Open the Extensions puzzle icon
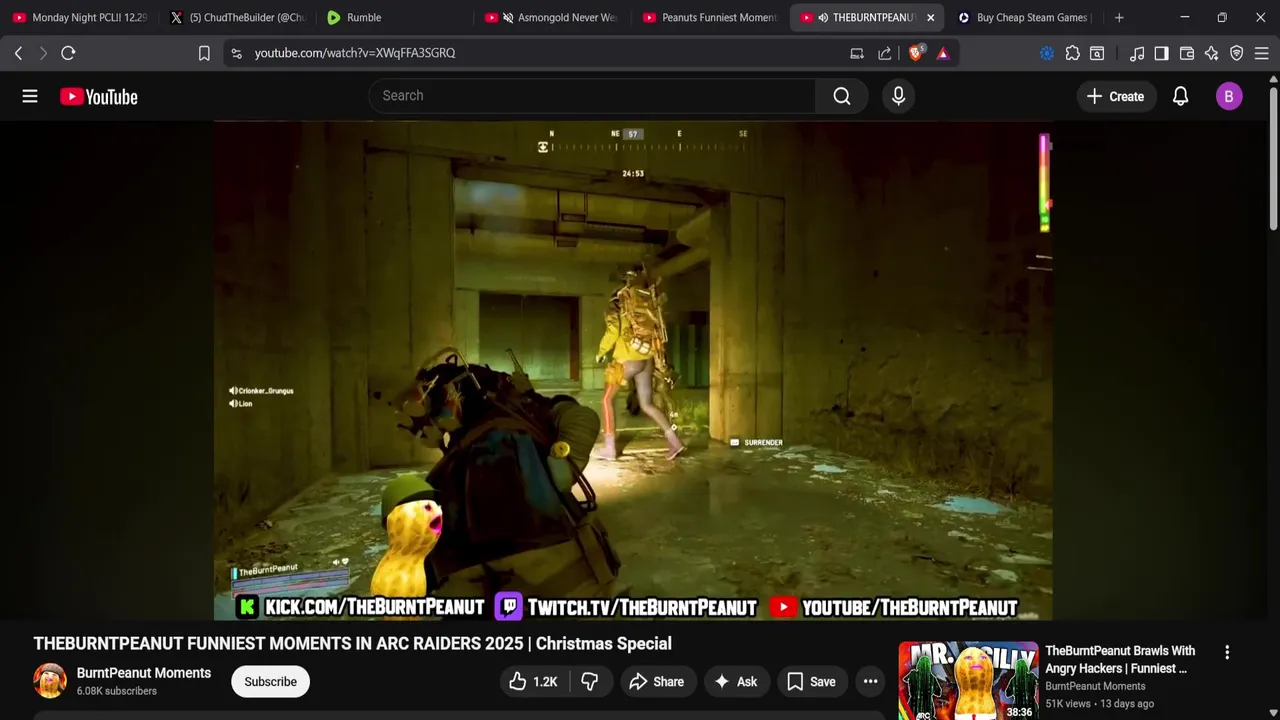The width and height of the screenshot is (1280, 720). tap(1072, 53)
